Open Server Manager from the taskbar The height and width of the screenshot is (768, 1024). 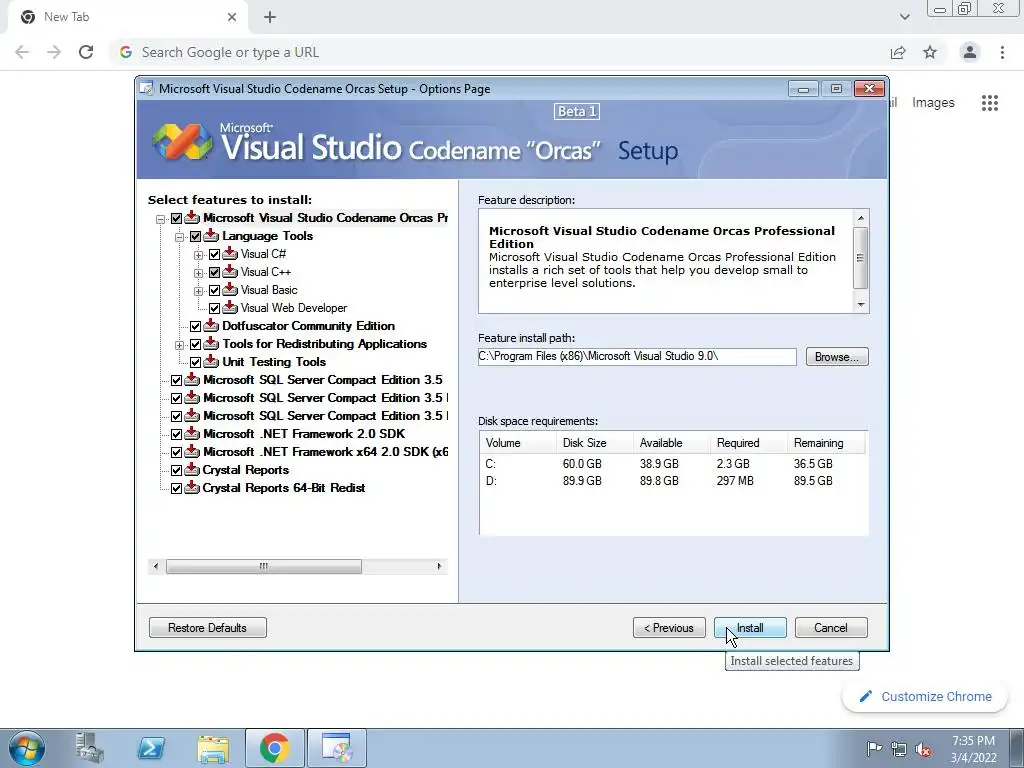tap(90, 748)
